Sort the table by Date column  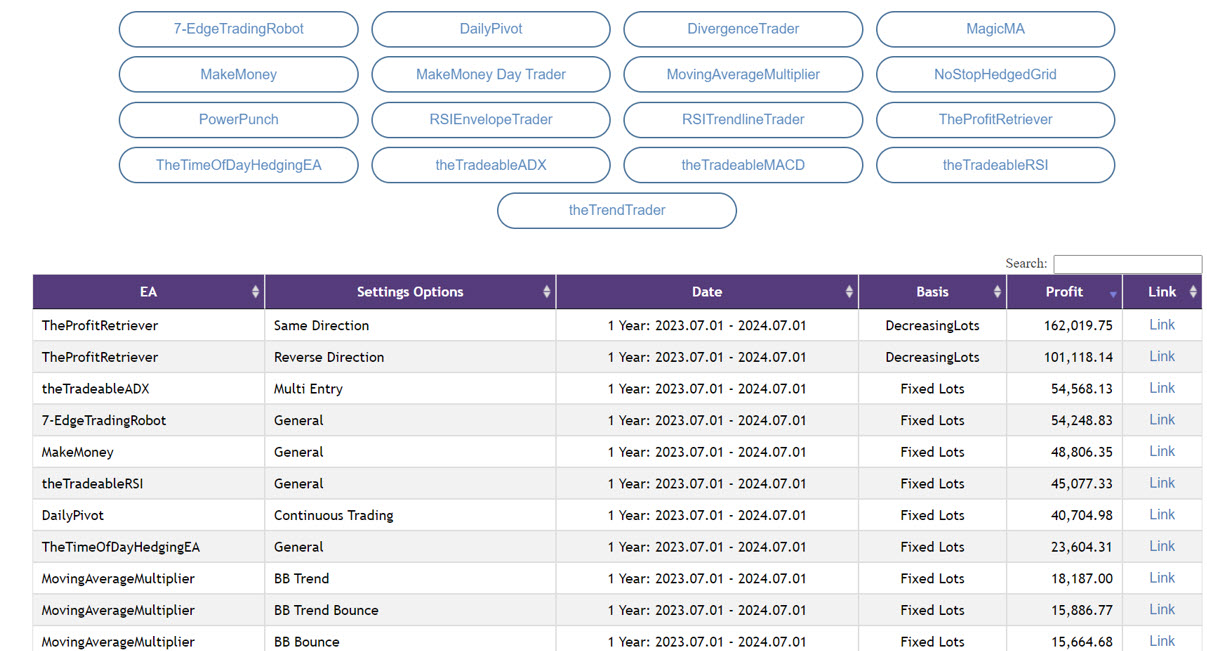point(707,292)
